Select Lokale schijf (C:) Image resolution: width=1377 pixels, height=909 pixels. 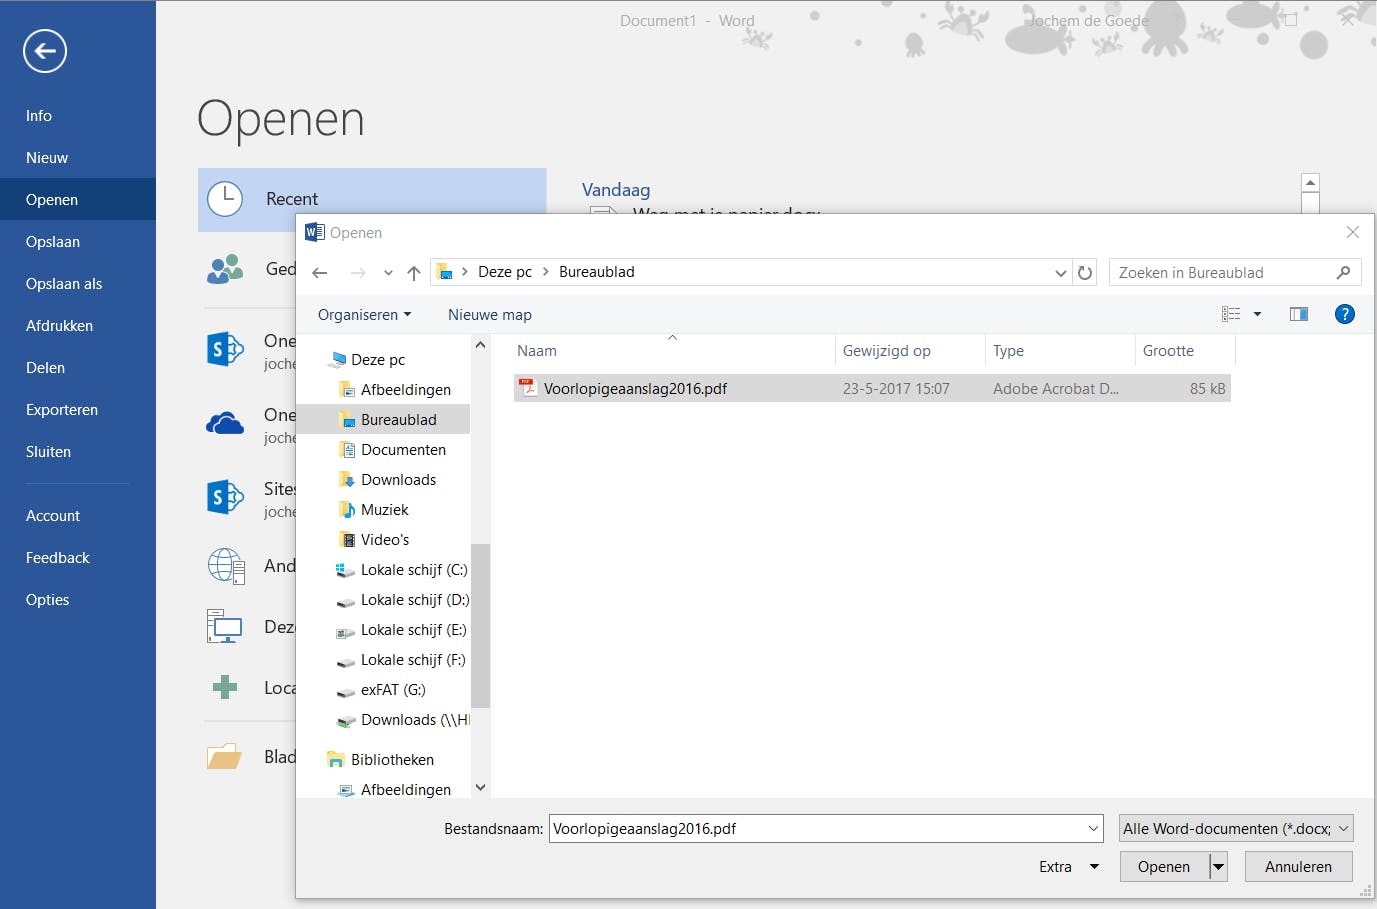point(413,570)
